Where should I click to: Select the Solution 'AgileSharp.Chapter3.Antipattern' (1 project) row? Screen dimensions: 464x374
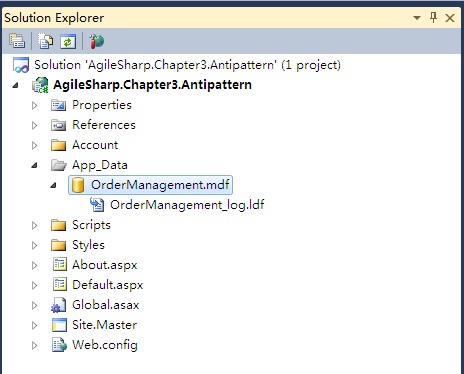tap(187, 65)
